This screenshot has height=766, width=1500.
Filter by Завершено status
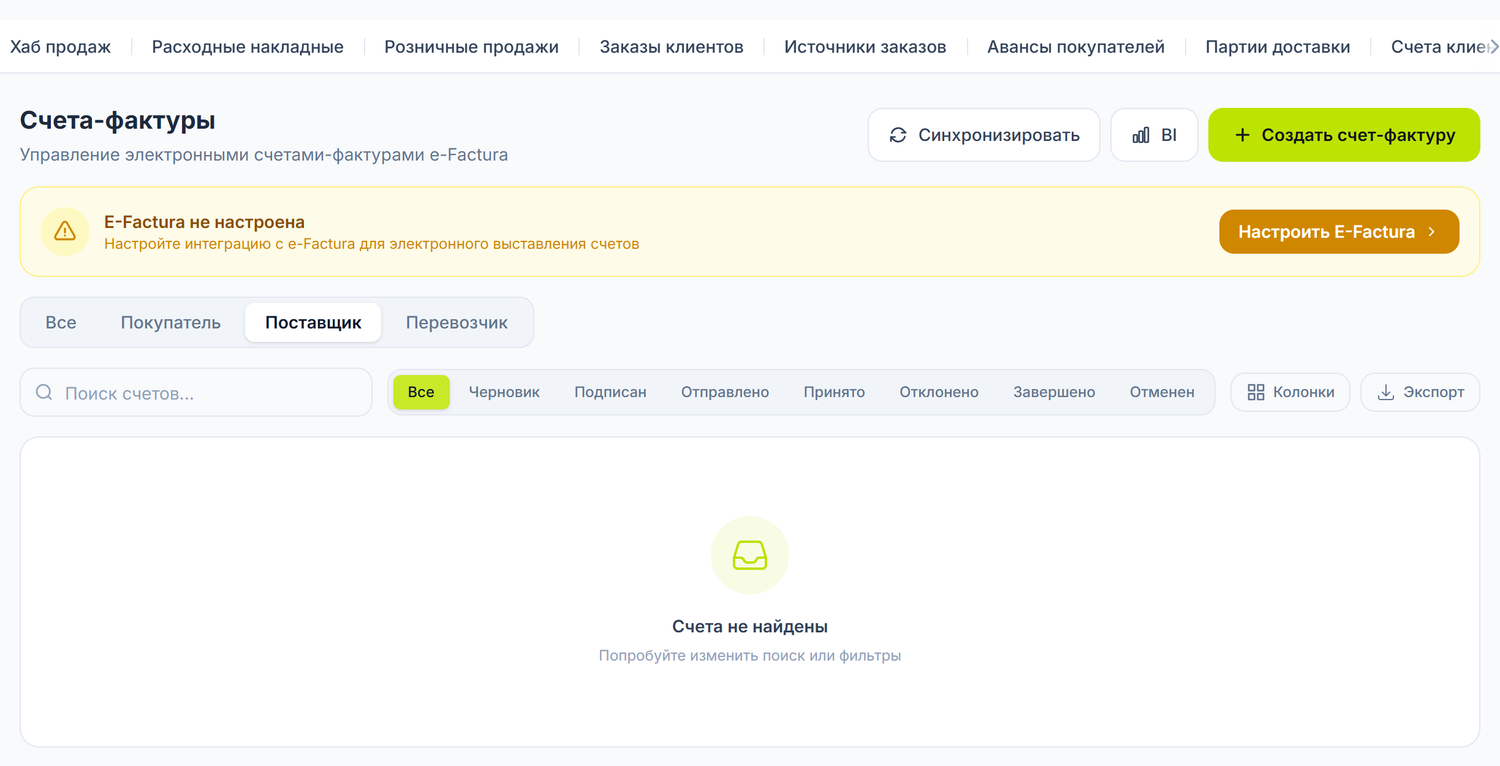(x=1054, y=392)
